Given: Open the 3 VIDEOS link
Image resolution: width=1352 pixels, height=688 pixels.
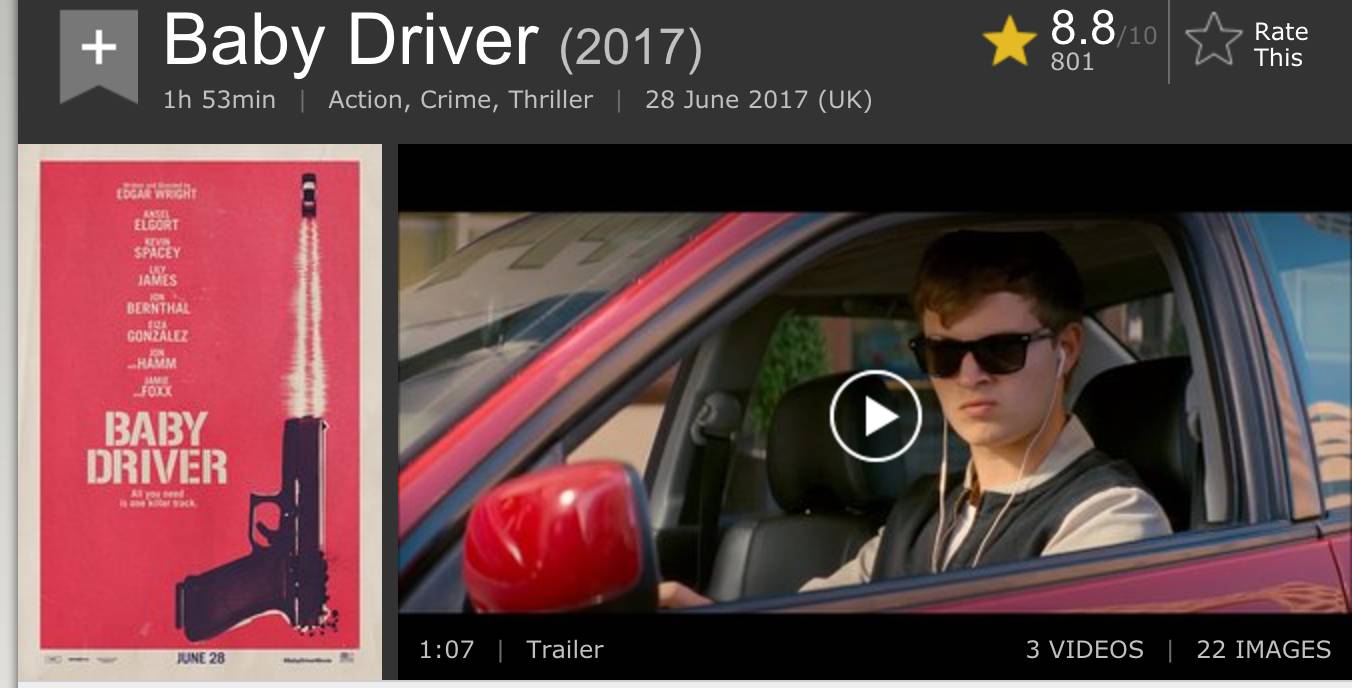Looking at the screenshot, I should tap(1084, 649).
